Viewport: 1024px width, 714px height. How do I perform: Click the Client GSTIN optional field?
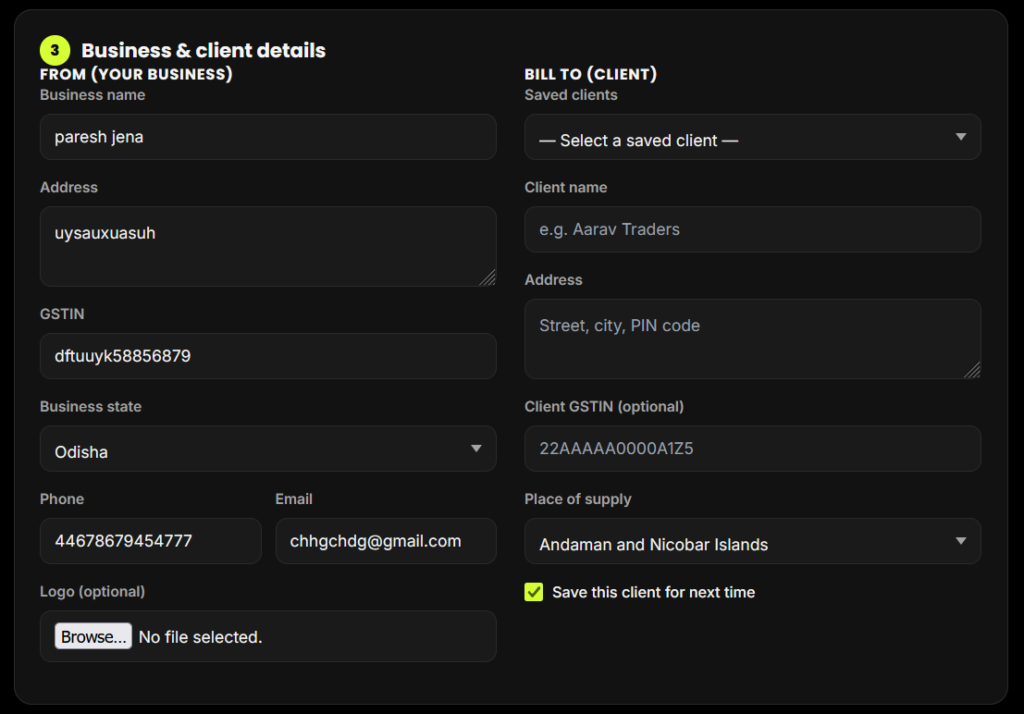[752, 449]
